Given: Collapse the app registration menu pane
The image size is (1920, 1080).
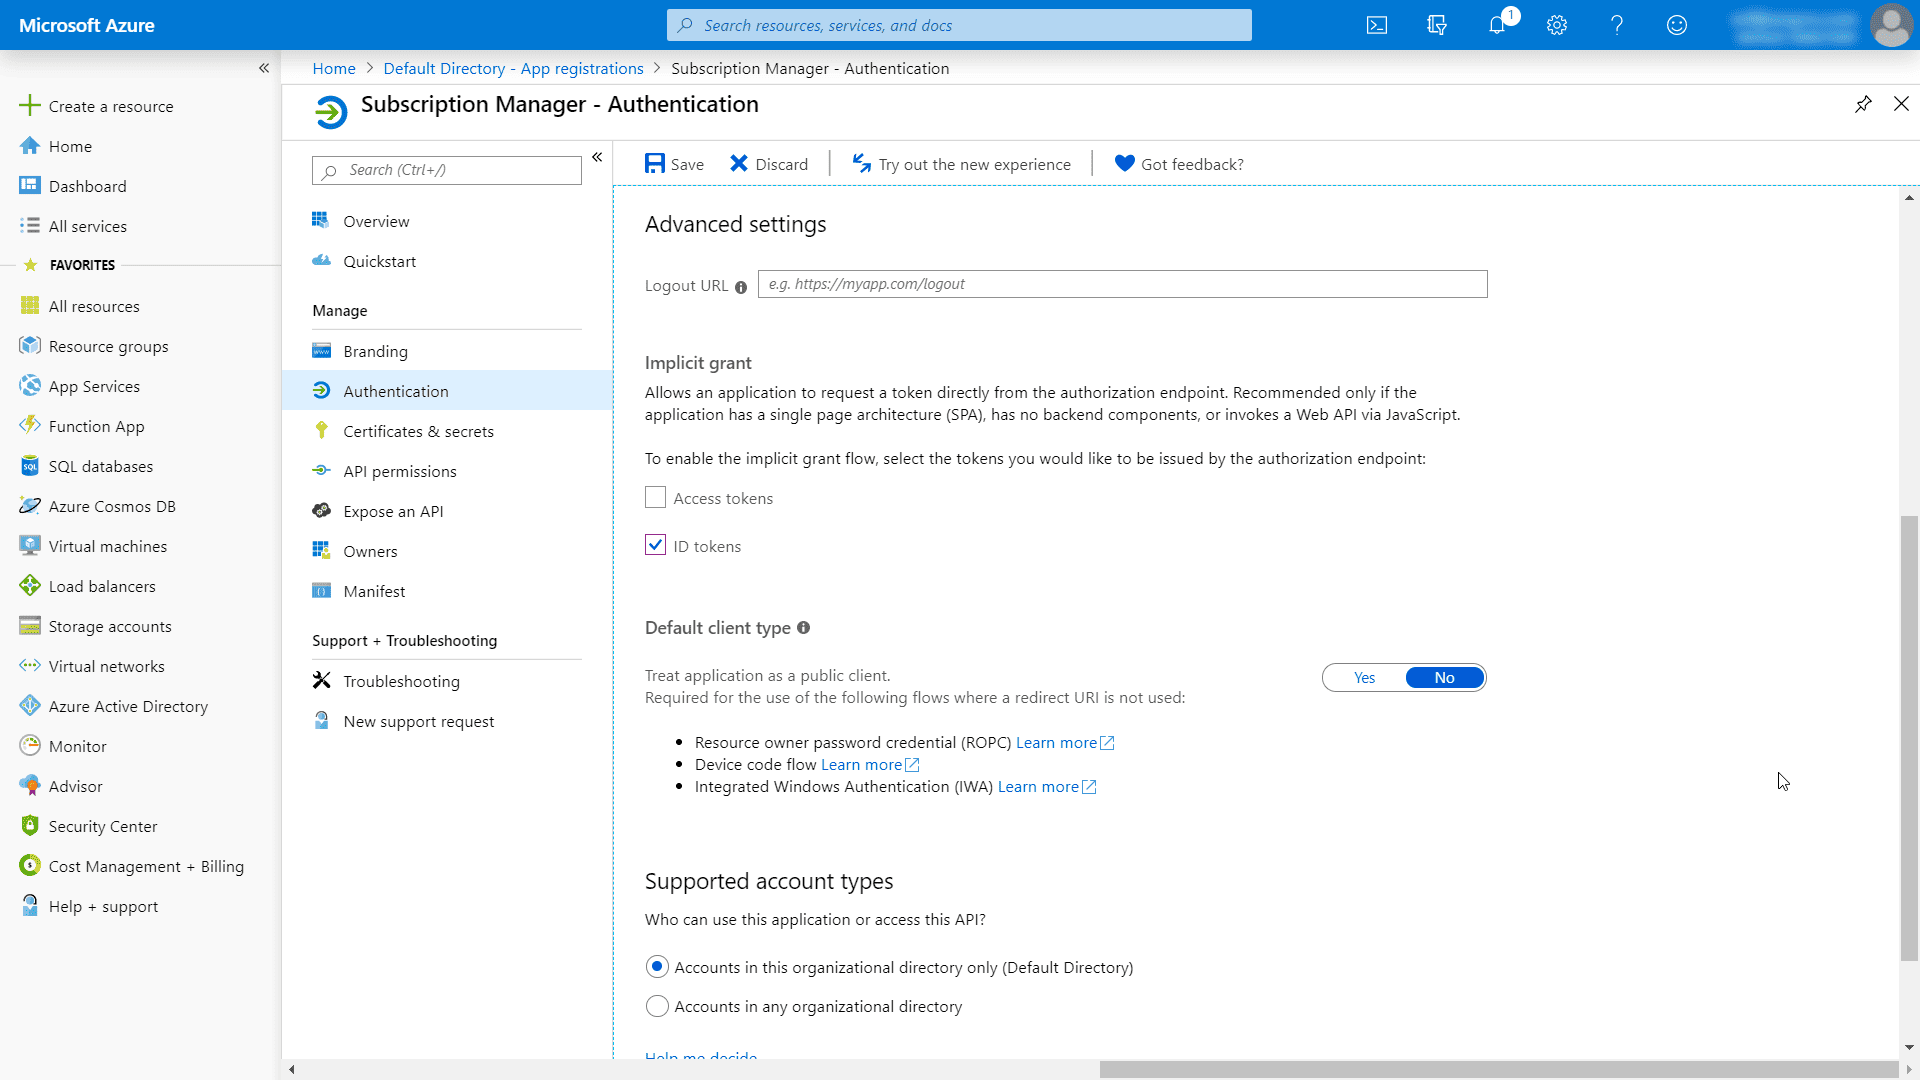Looking at the screenshot, I should click(x=597, y=157).
